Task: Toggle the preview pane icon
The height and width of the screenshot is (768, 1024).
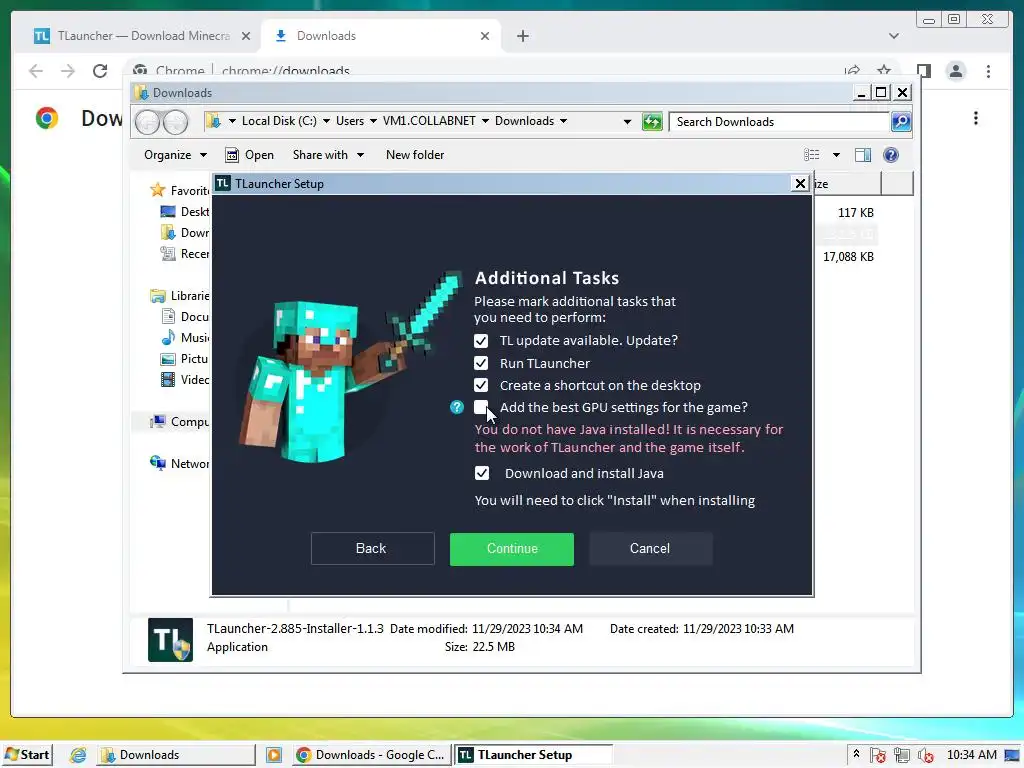Action: coord(863,155)
